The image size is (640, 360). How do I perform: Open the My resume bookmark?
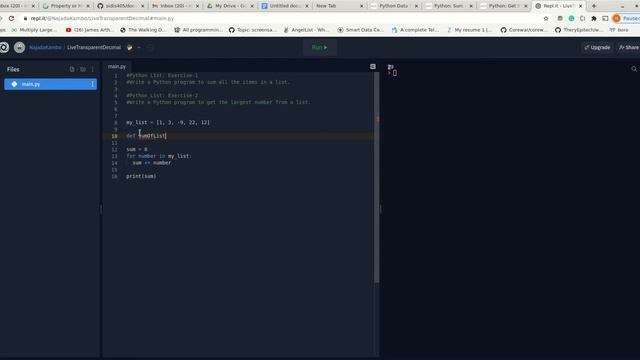coord(469,30)
